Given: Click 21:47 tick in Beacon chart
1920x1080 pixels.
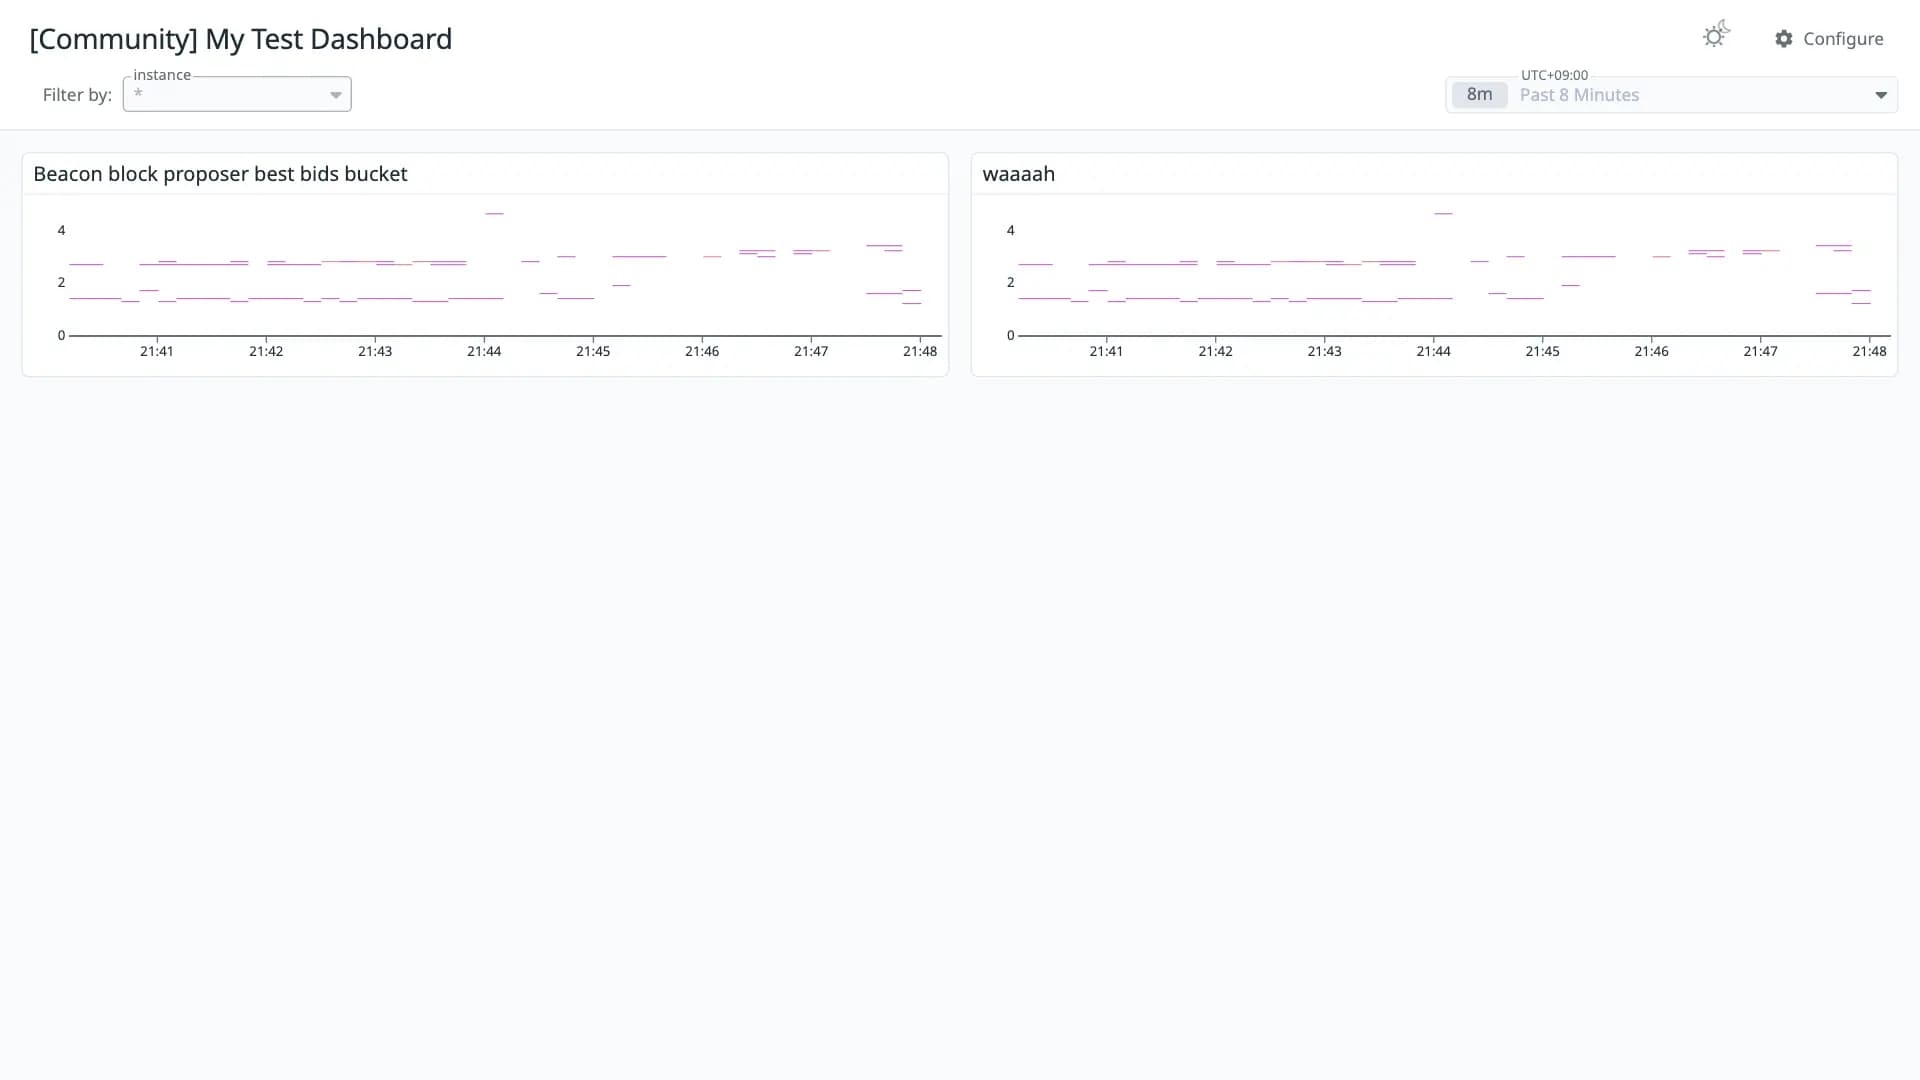Looking at the screenshot, I should [x=811, y=351].
